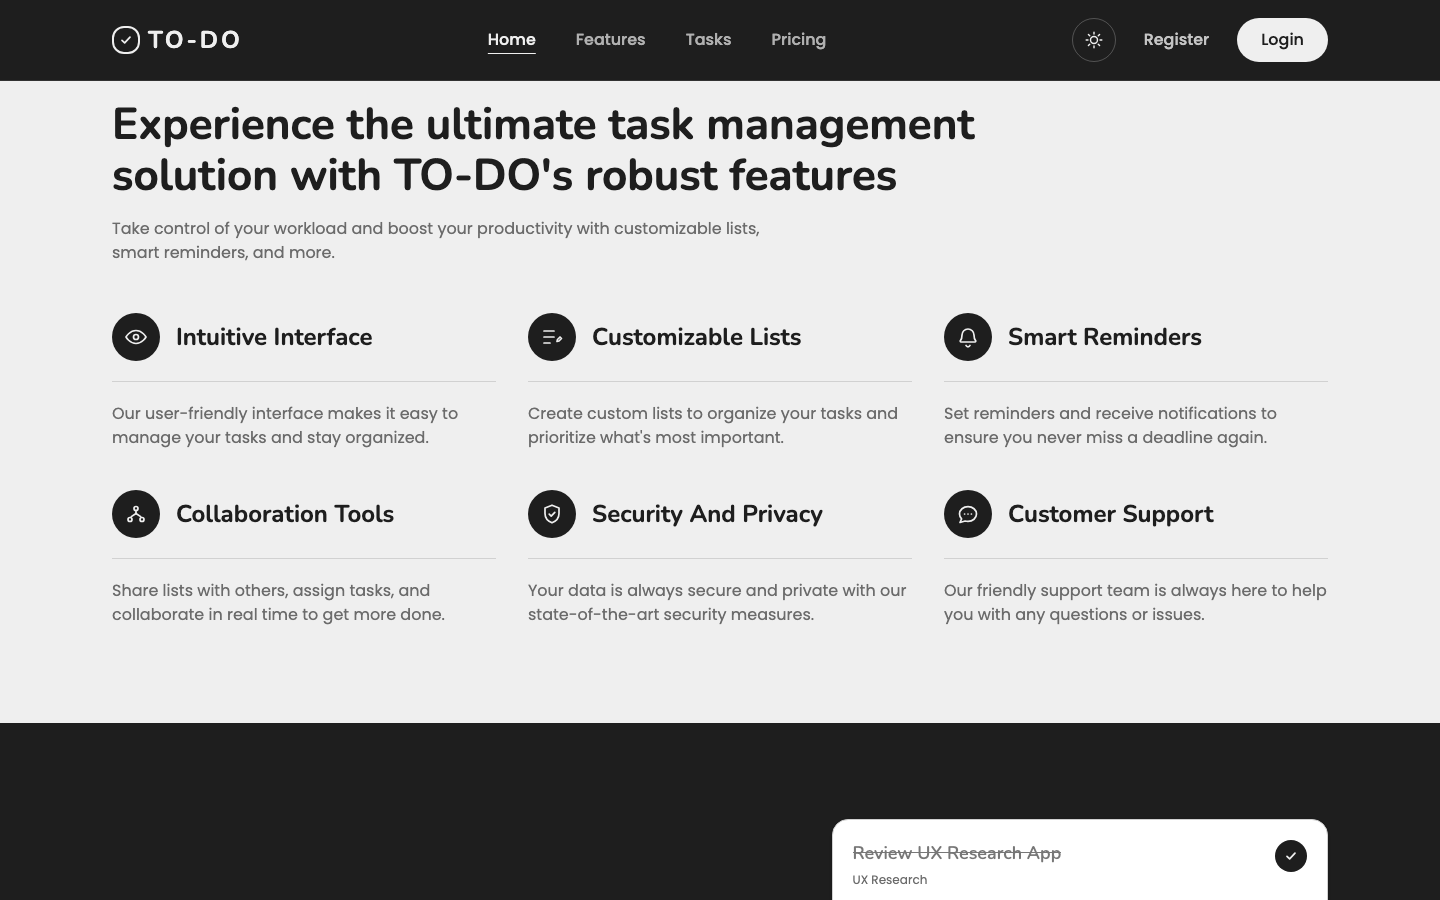Click the Customizable Lists heading

tap(697, 337)
